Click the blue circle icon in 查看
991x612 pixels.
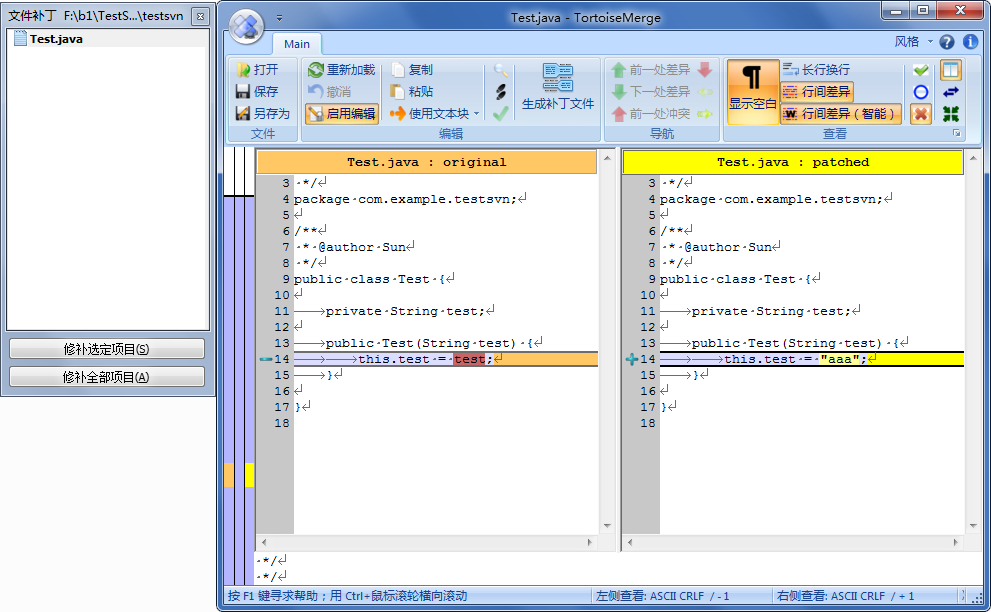921,92
